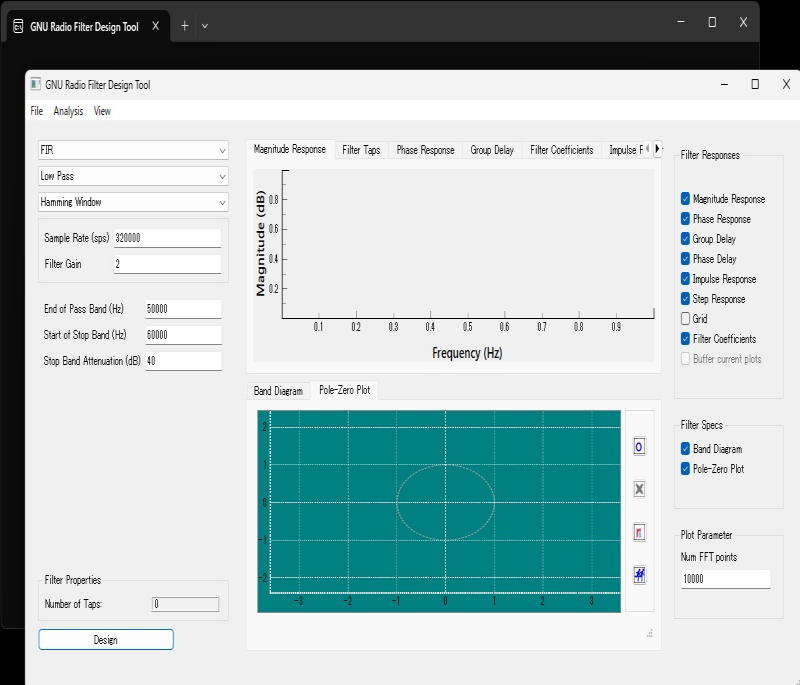Click the 'Magnitude (dB)' axis label
The width and height of the screenshot is (800, 685).
pyautogui.click(x=260, y=243)
